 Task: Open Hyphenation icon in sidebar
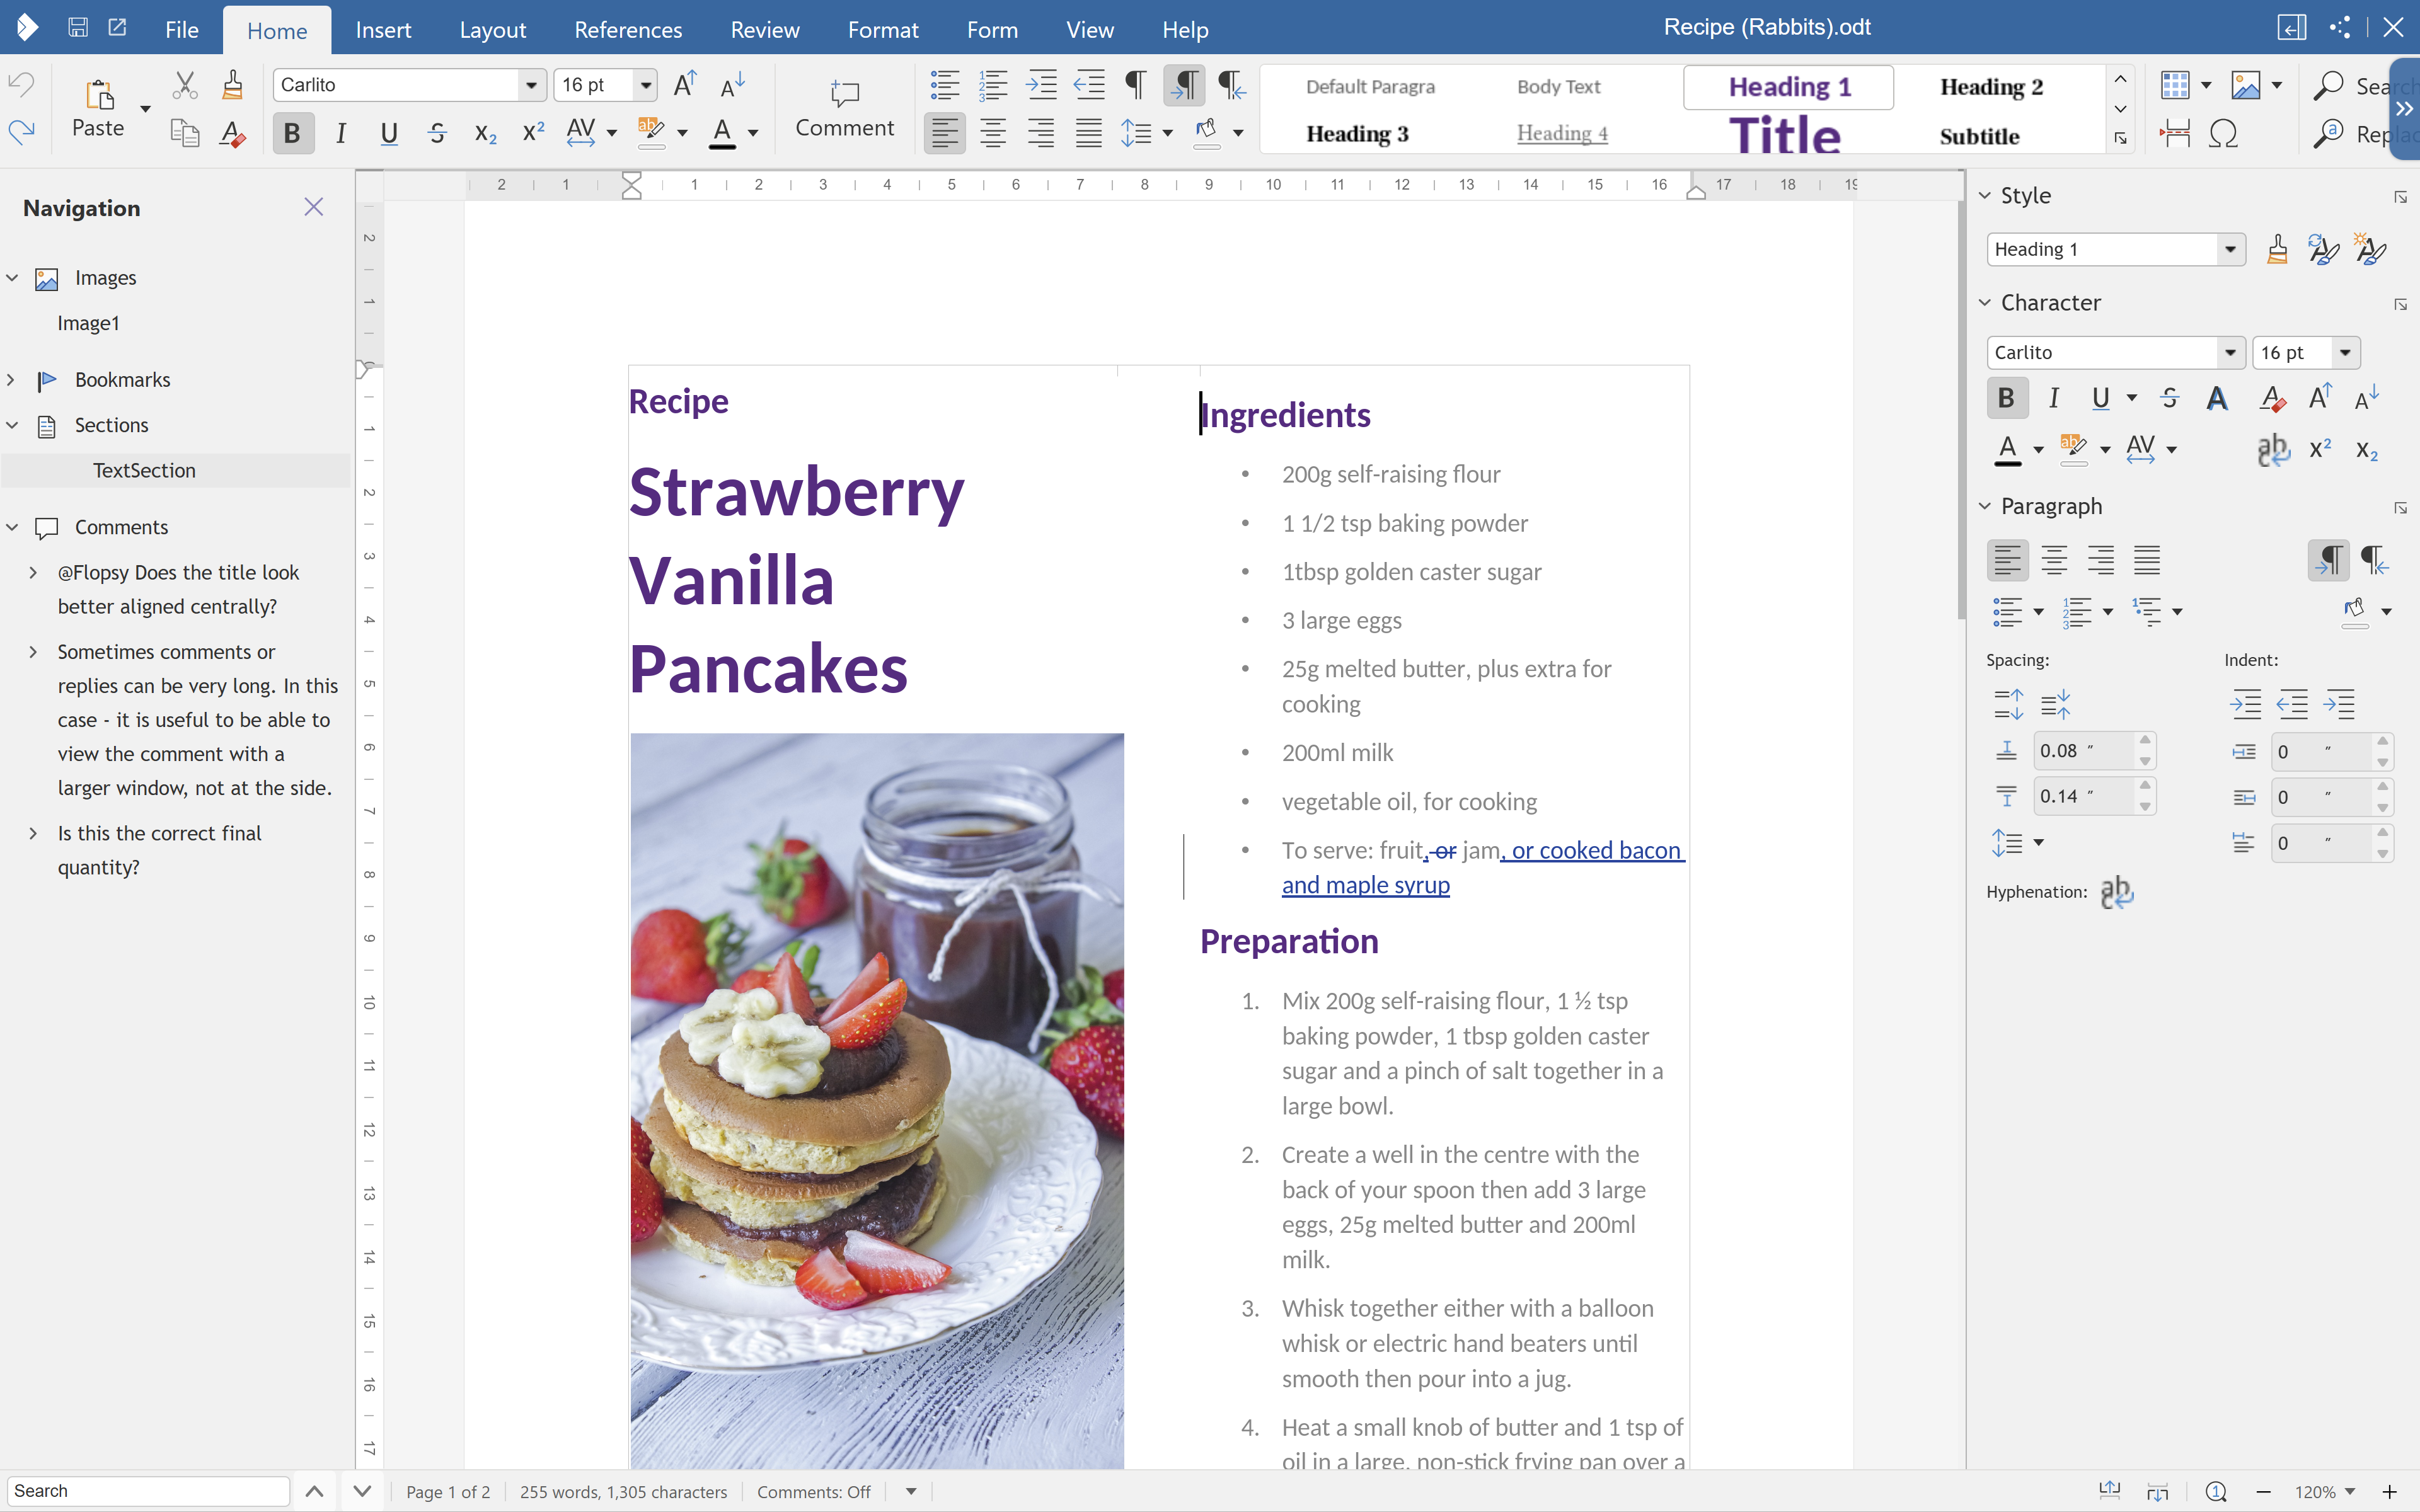click(2116, 891)
